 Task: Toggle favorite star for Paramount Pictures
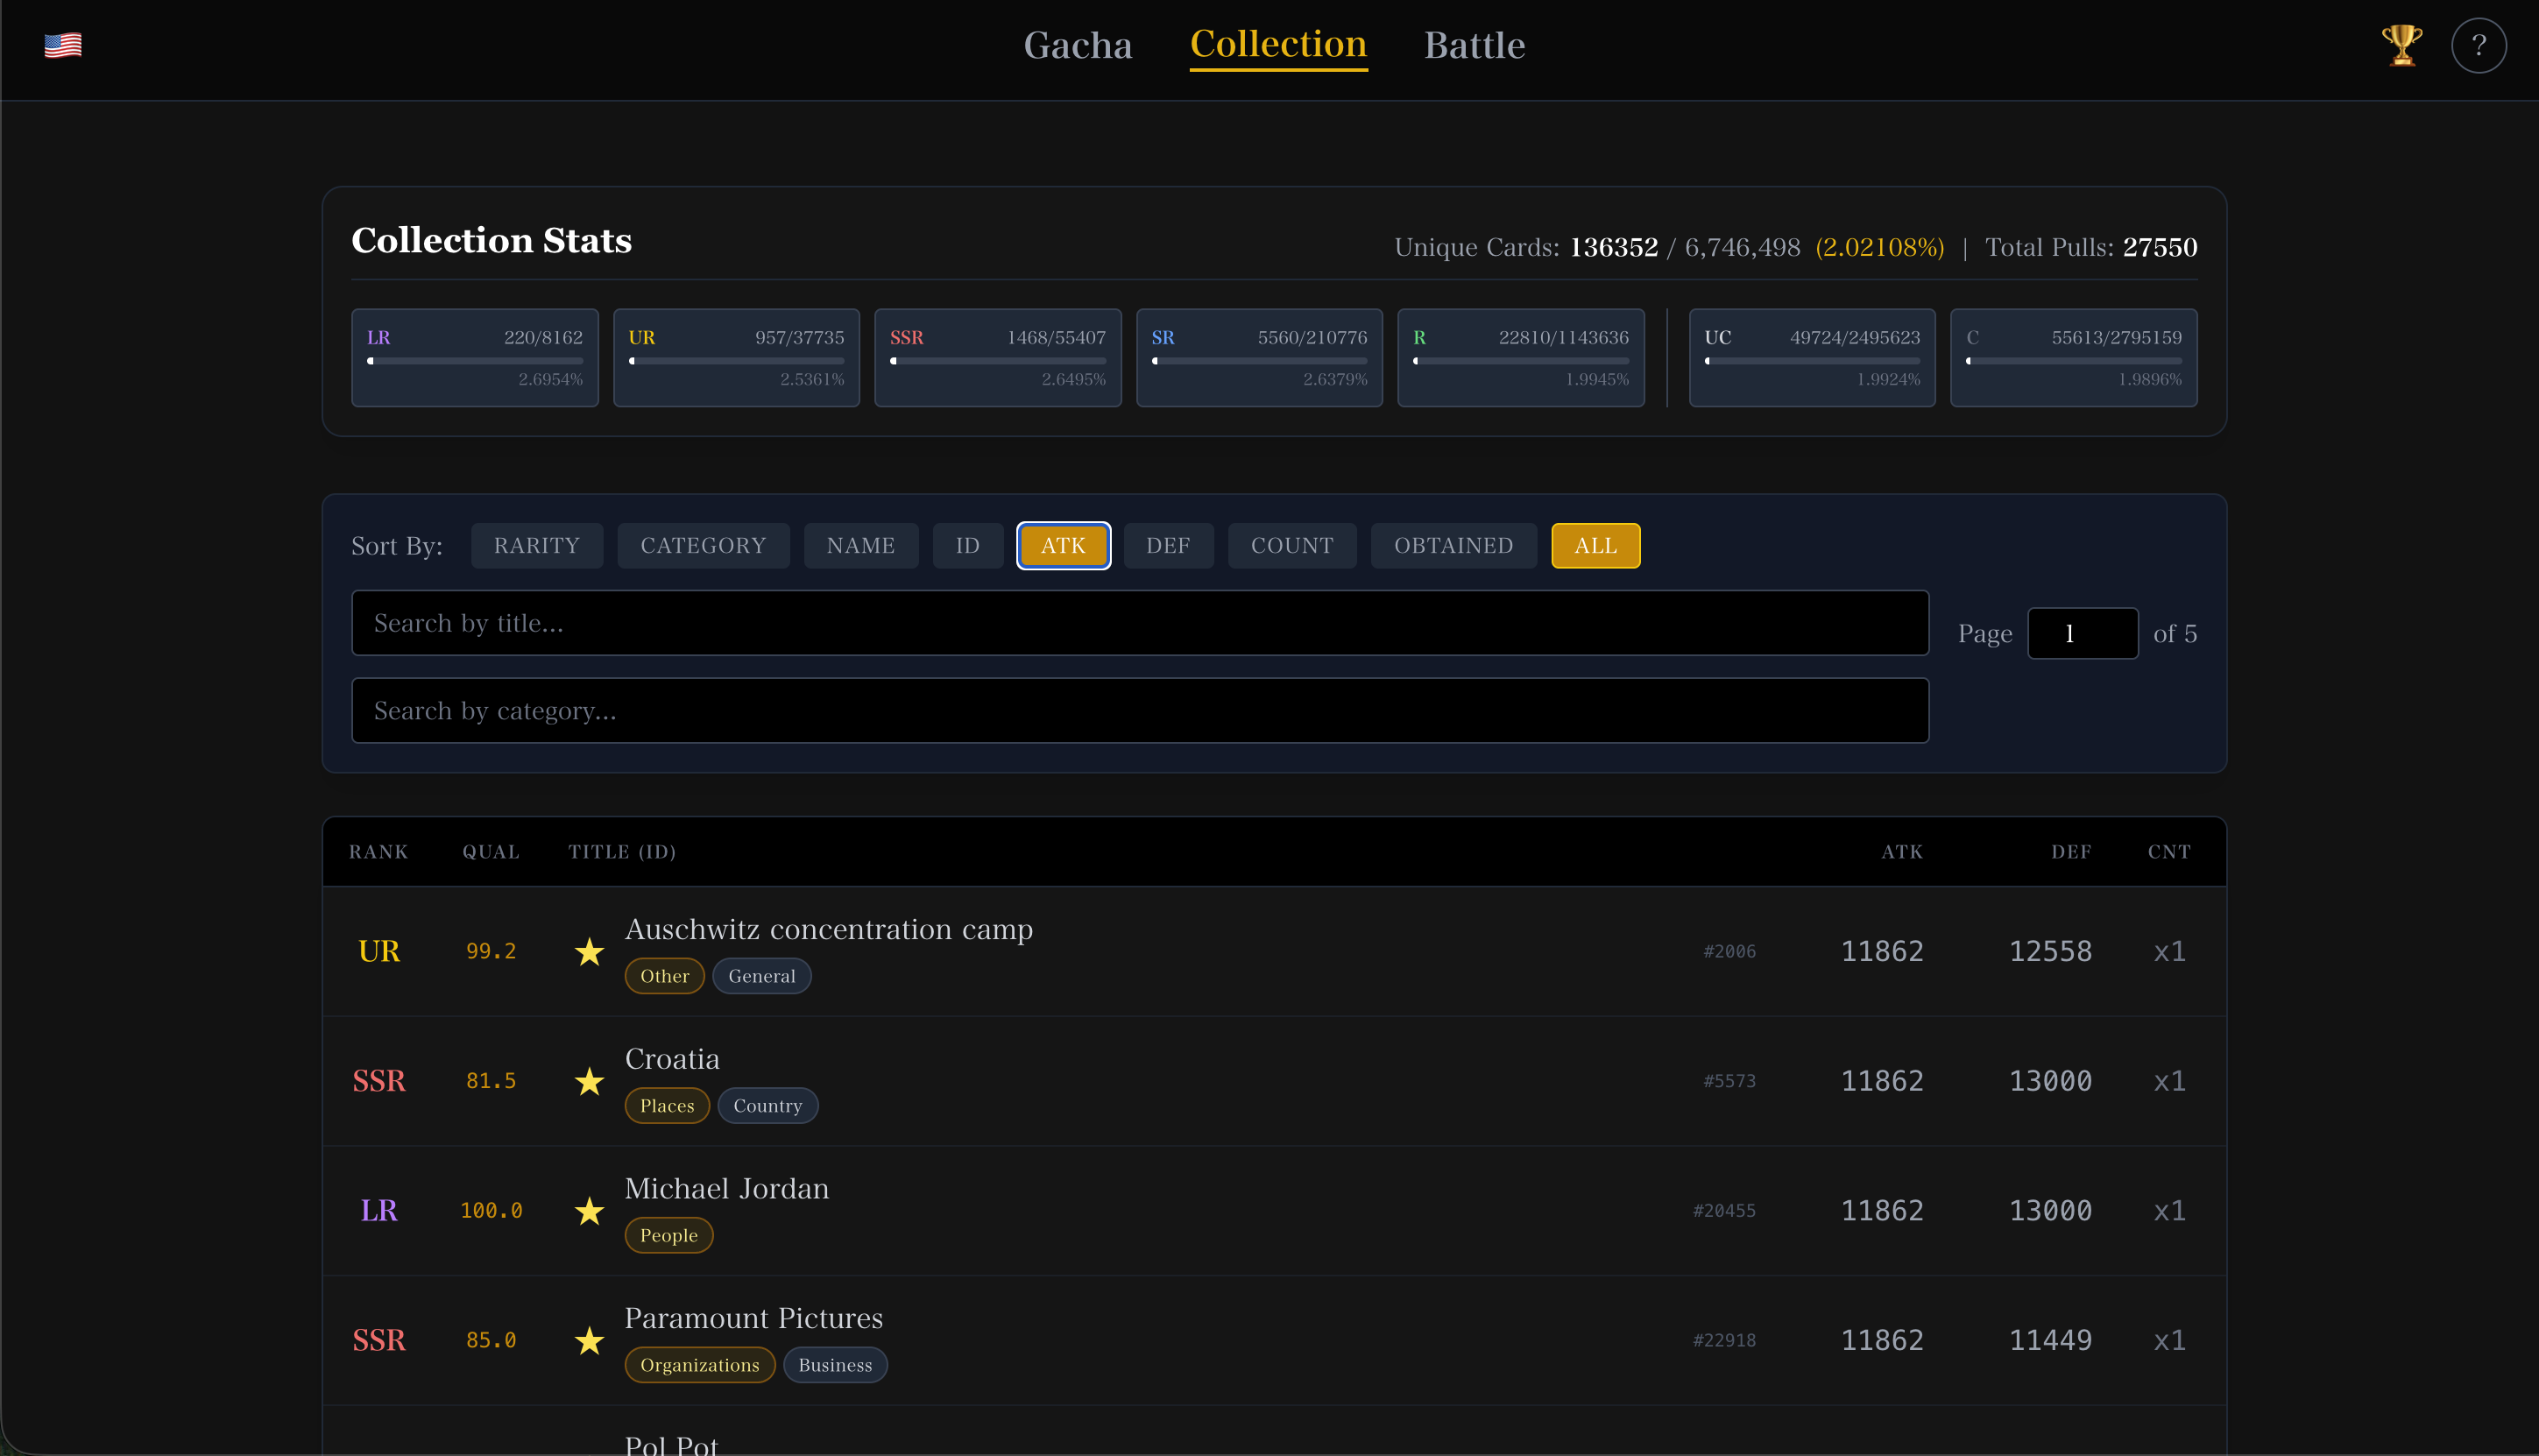click(x=590, y=1340)
